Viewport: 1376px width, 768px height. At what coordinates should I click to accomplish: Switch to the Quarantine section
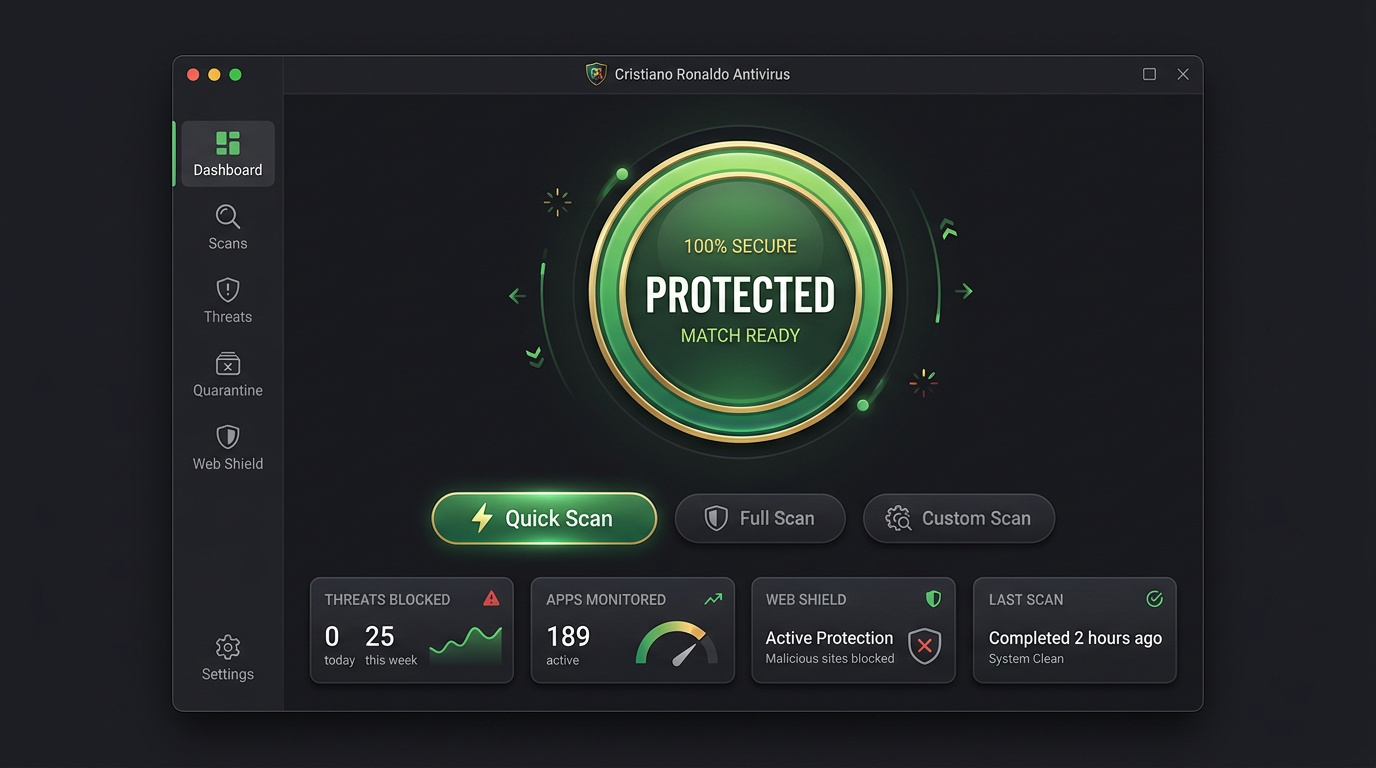(x=228, y=375)
